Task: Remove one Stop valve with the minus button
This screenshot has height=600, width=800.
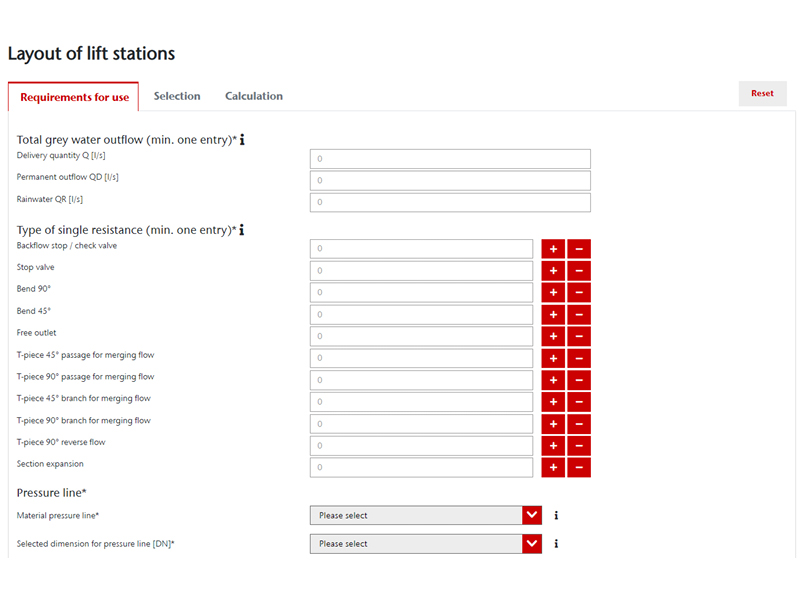Action: 579,271
